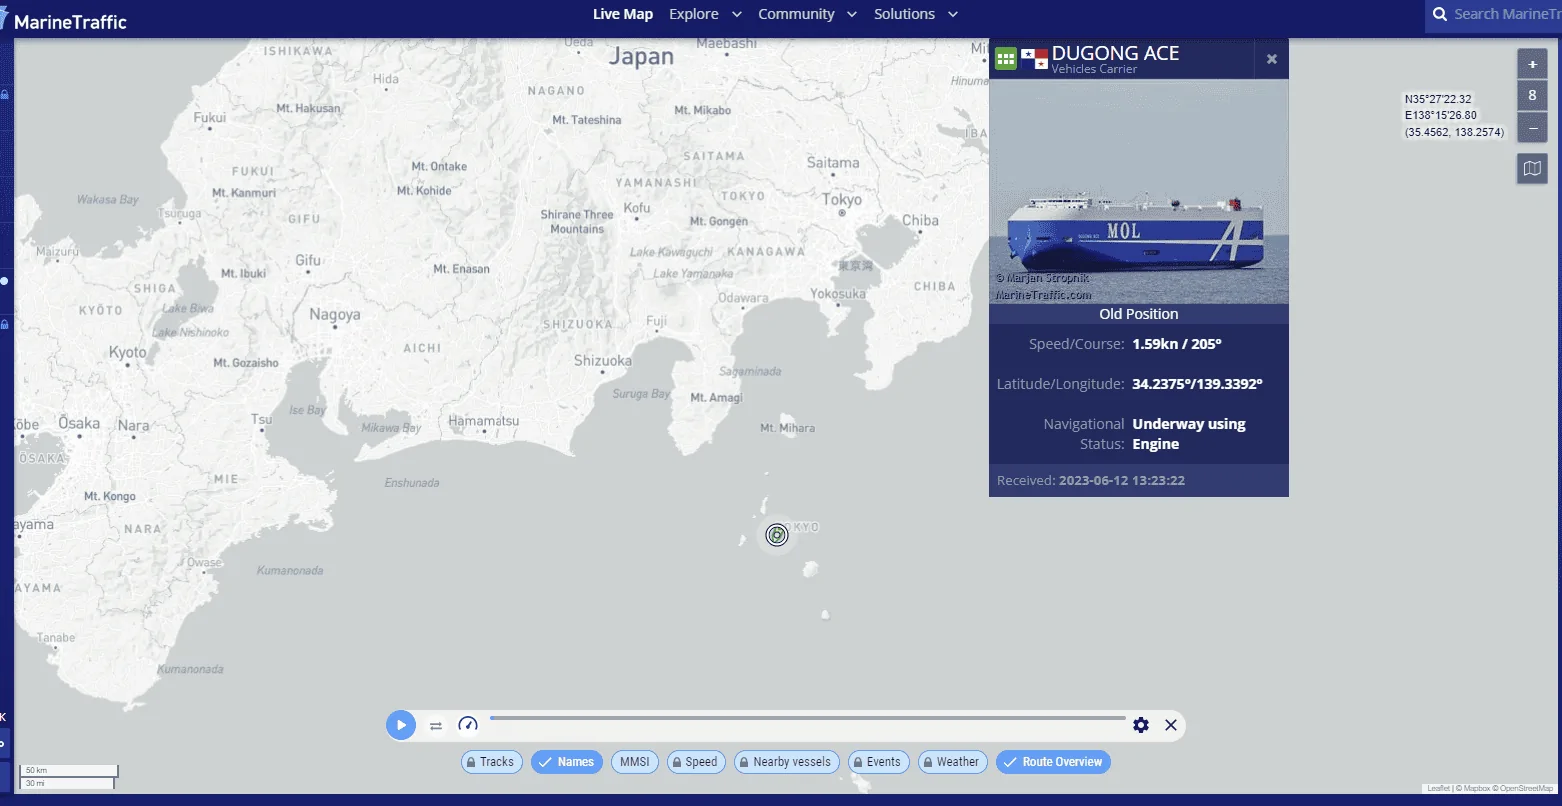Screen dimensions: 1562x806
Task: Open the Explore menu
Action: (x=694, y=14)
